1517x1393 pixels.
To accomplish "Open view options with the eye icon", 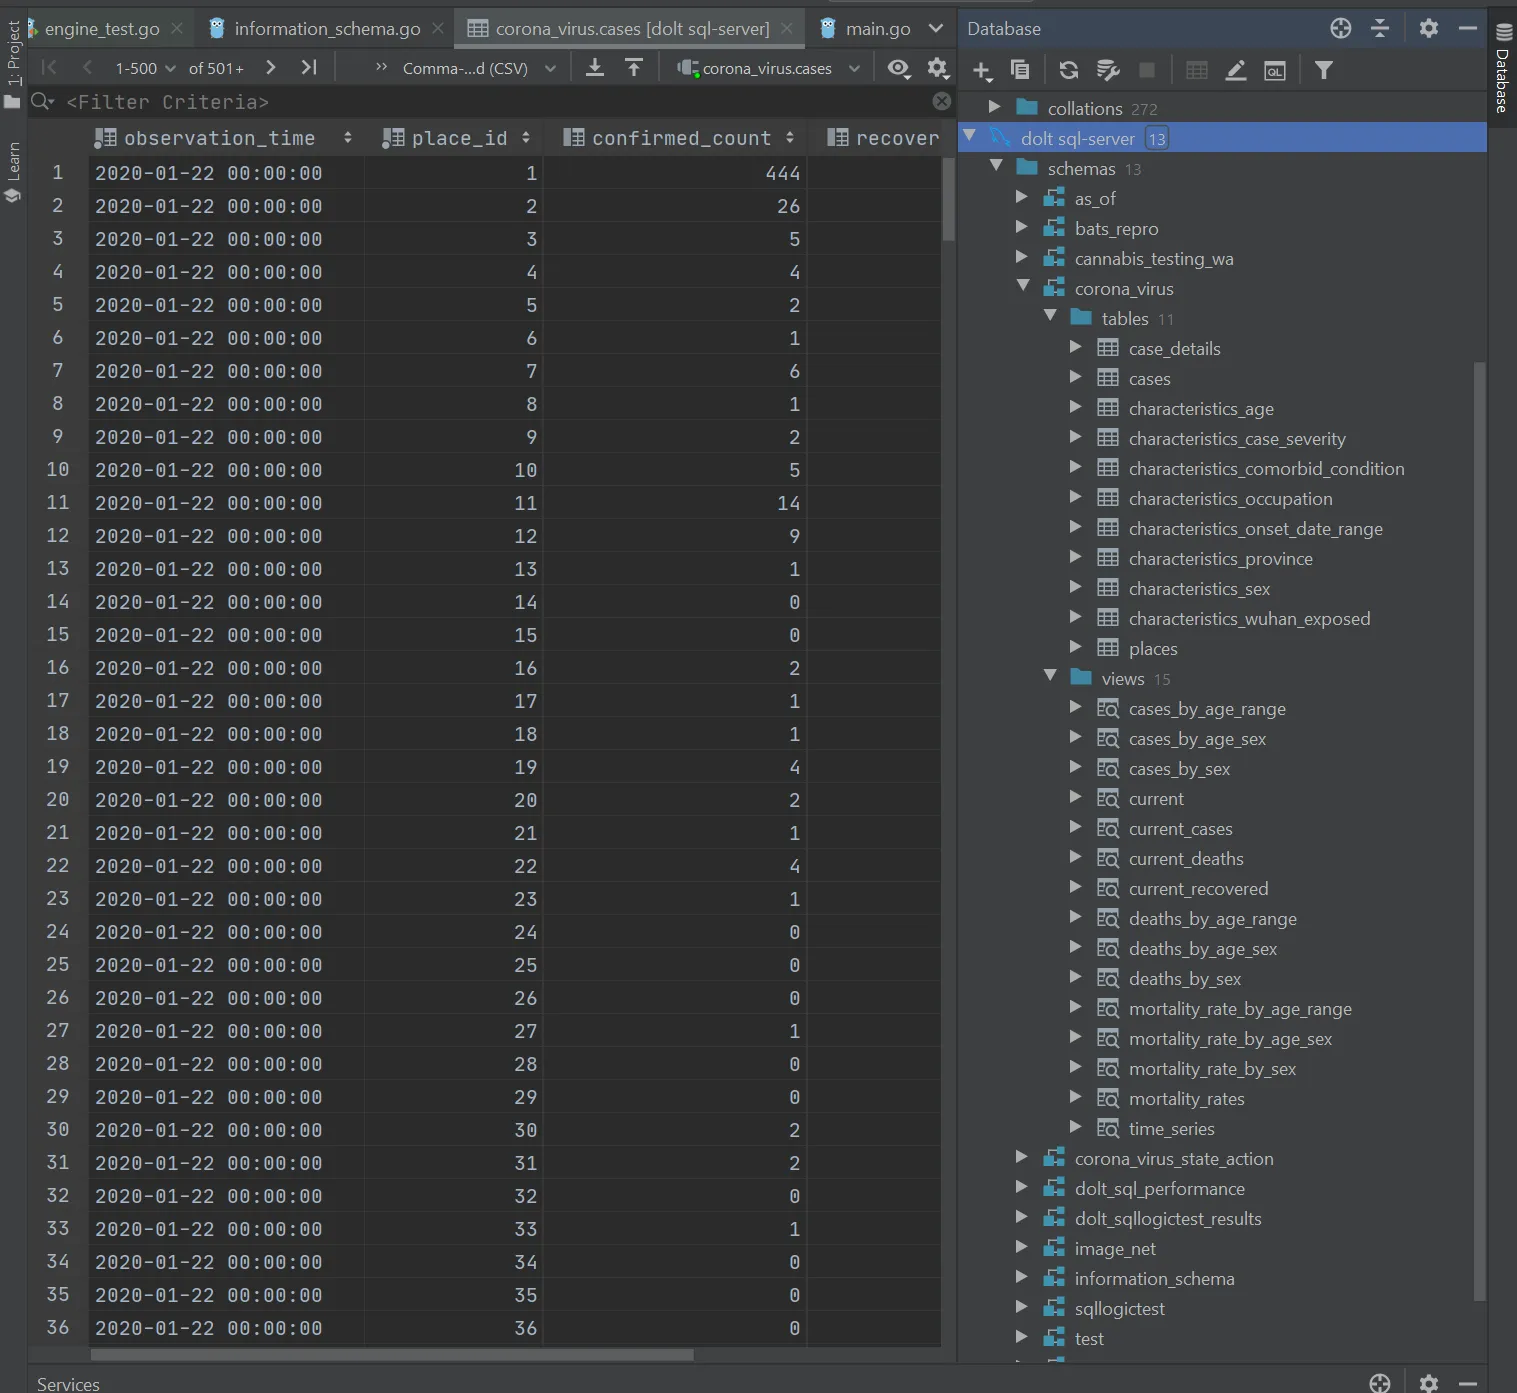I will 898,68.
